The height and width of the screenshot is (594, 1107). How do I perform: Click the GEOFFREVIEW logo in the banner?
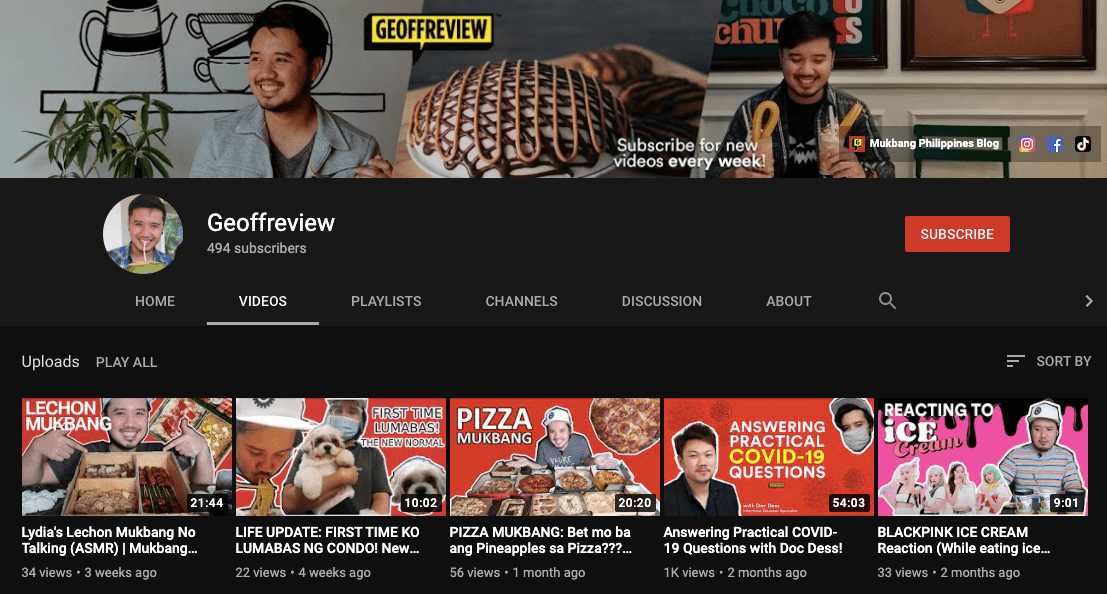(x=430, y=32)
